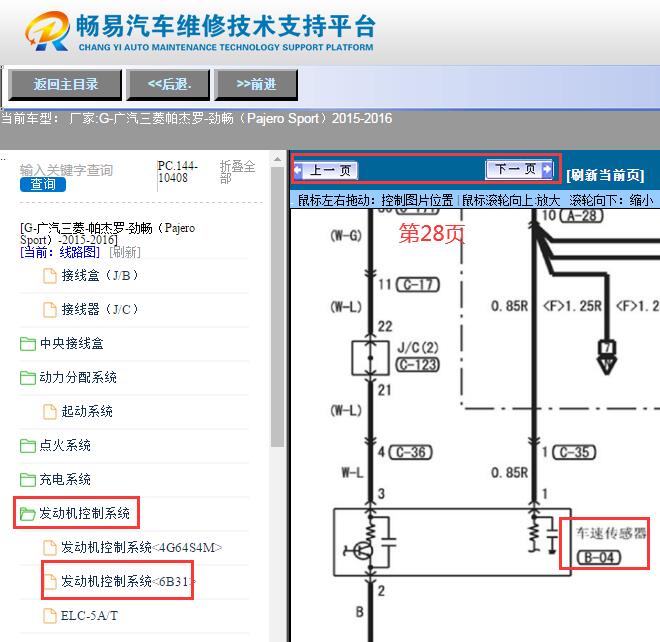The height and width of the screenshot is (642, 660).
Task: Open 接线盒（J/B） tree item
Action: pos(100,275)
